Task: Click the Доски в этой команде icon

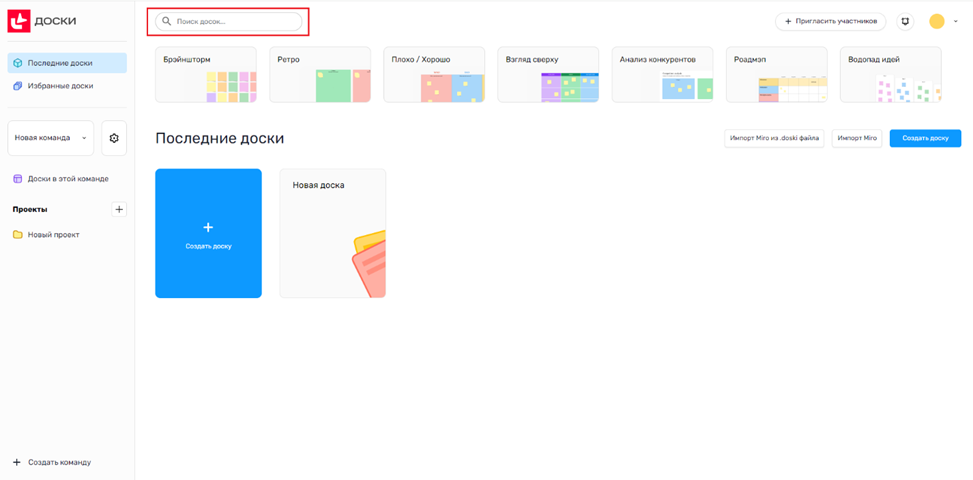Action: coord(18,179)
